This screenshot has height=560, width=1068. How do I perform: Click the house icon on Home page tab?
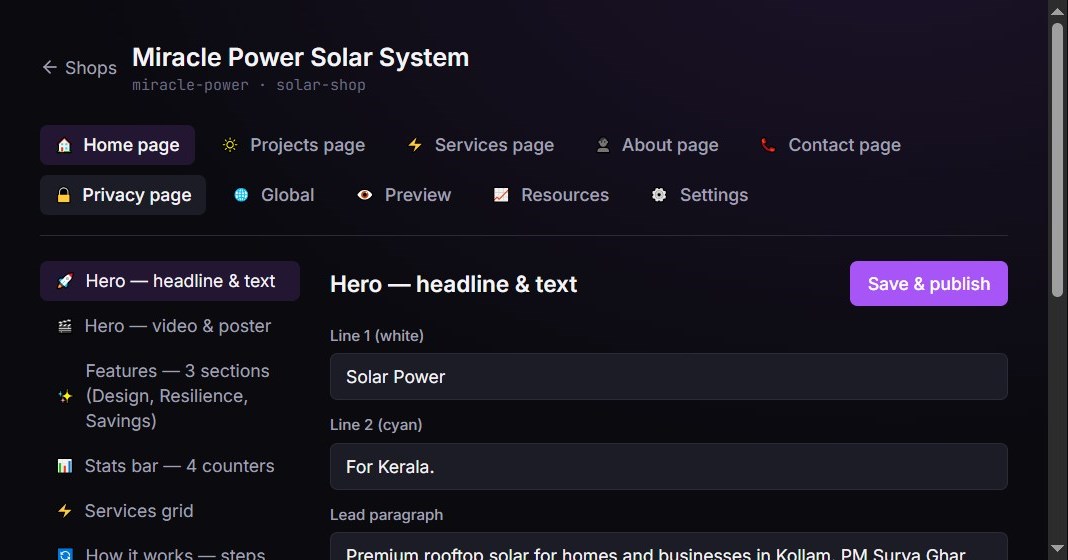pyautogui.click(x=64, y=145)
